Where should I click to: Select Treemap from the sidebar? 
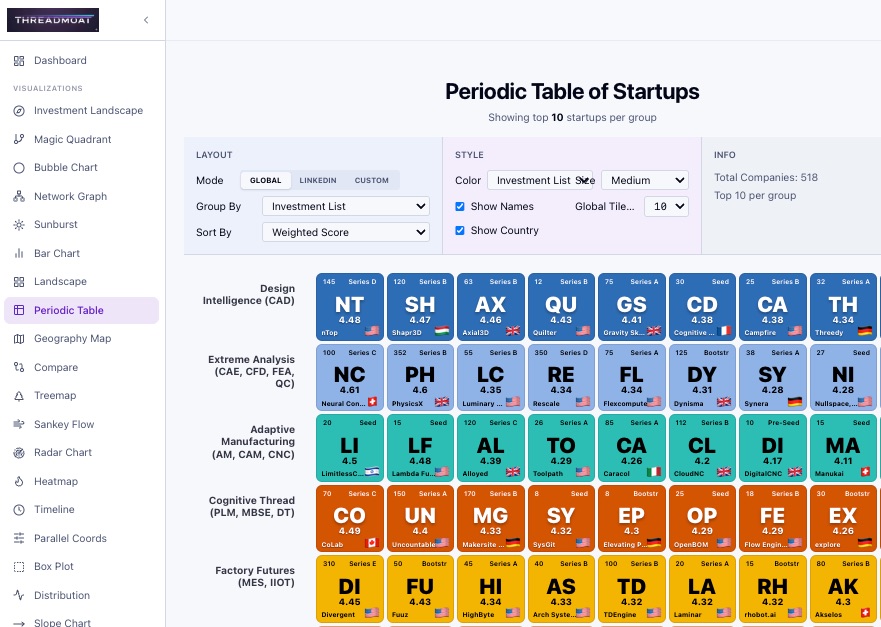point(53,396)
